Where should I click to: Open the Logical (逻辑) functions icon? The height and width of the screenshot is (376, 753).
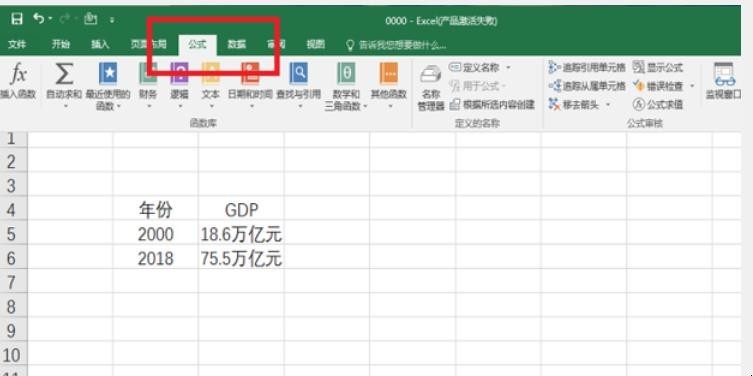tap(179, 74)
